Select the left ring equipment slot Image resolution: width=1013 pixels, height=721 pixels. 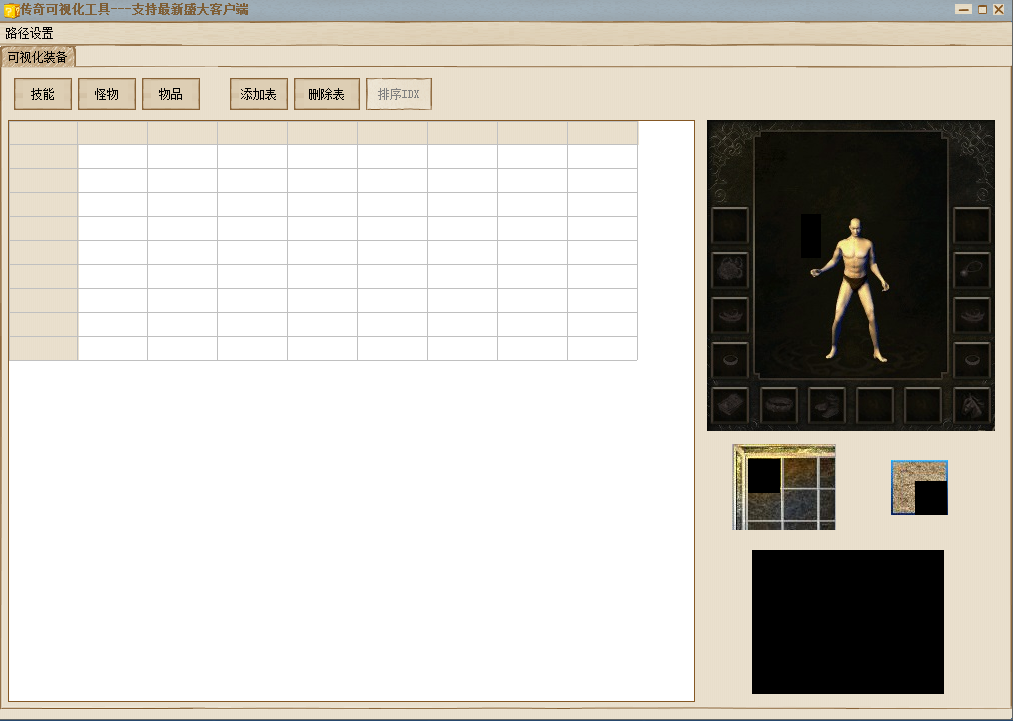pos(730,360)
